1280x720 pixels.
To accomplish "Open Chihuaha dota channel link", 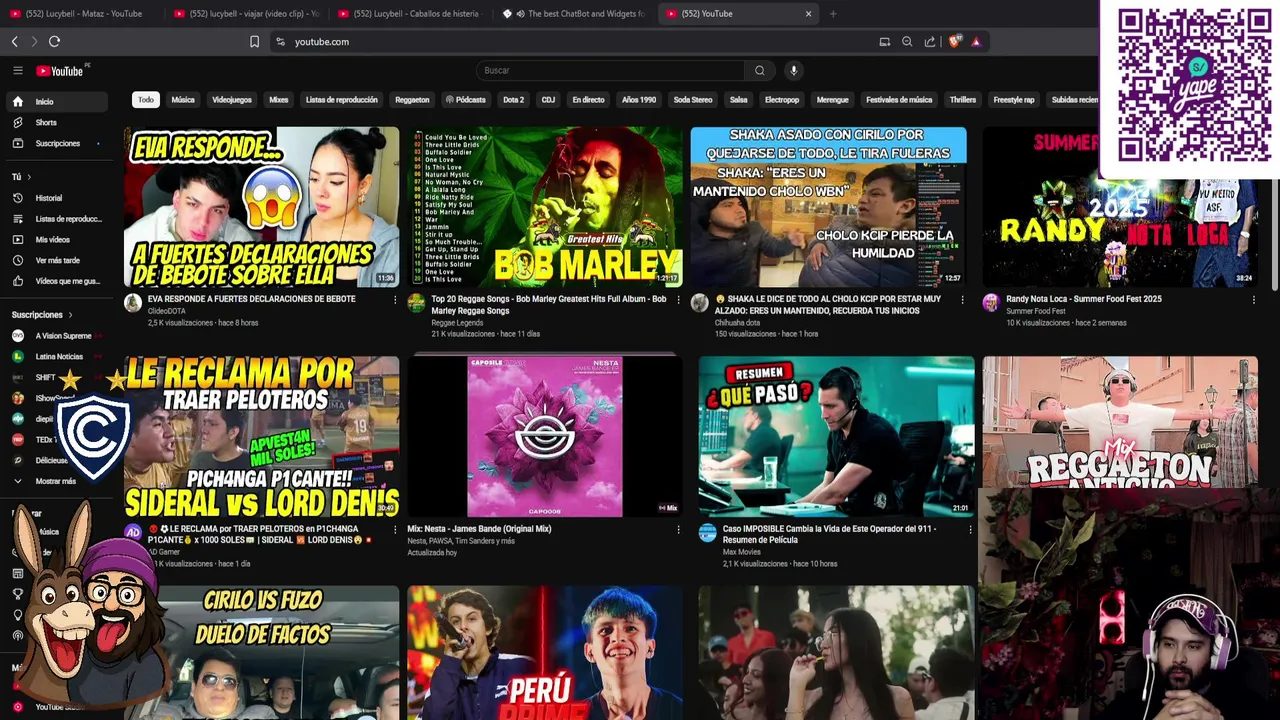I will 737,323.
